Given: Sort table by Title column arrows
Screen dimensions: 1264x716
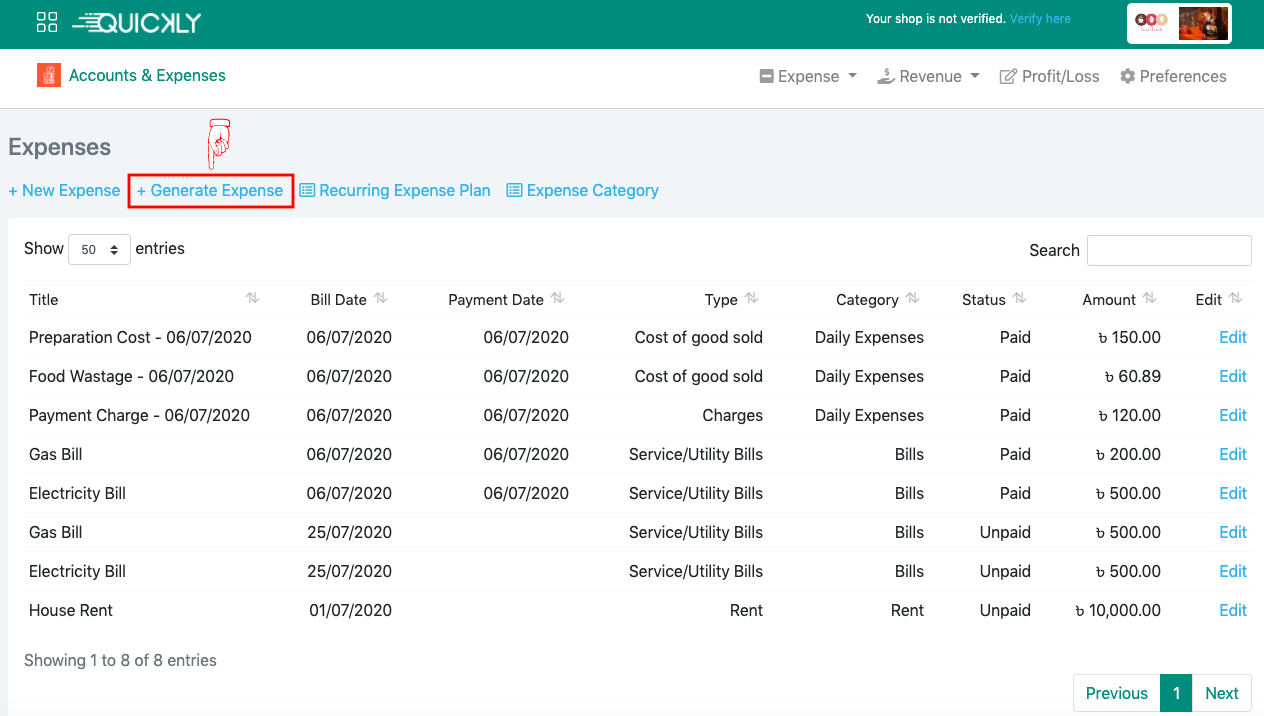Looking at the screenshot, I should (x=252, y=298).
